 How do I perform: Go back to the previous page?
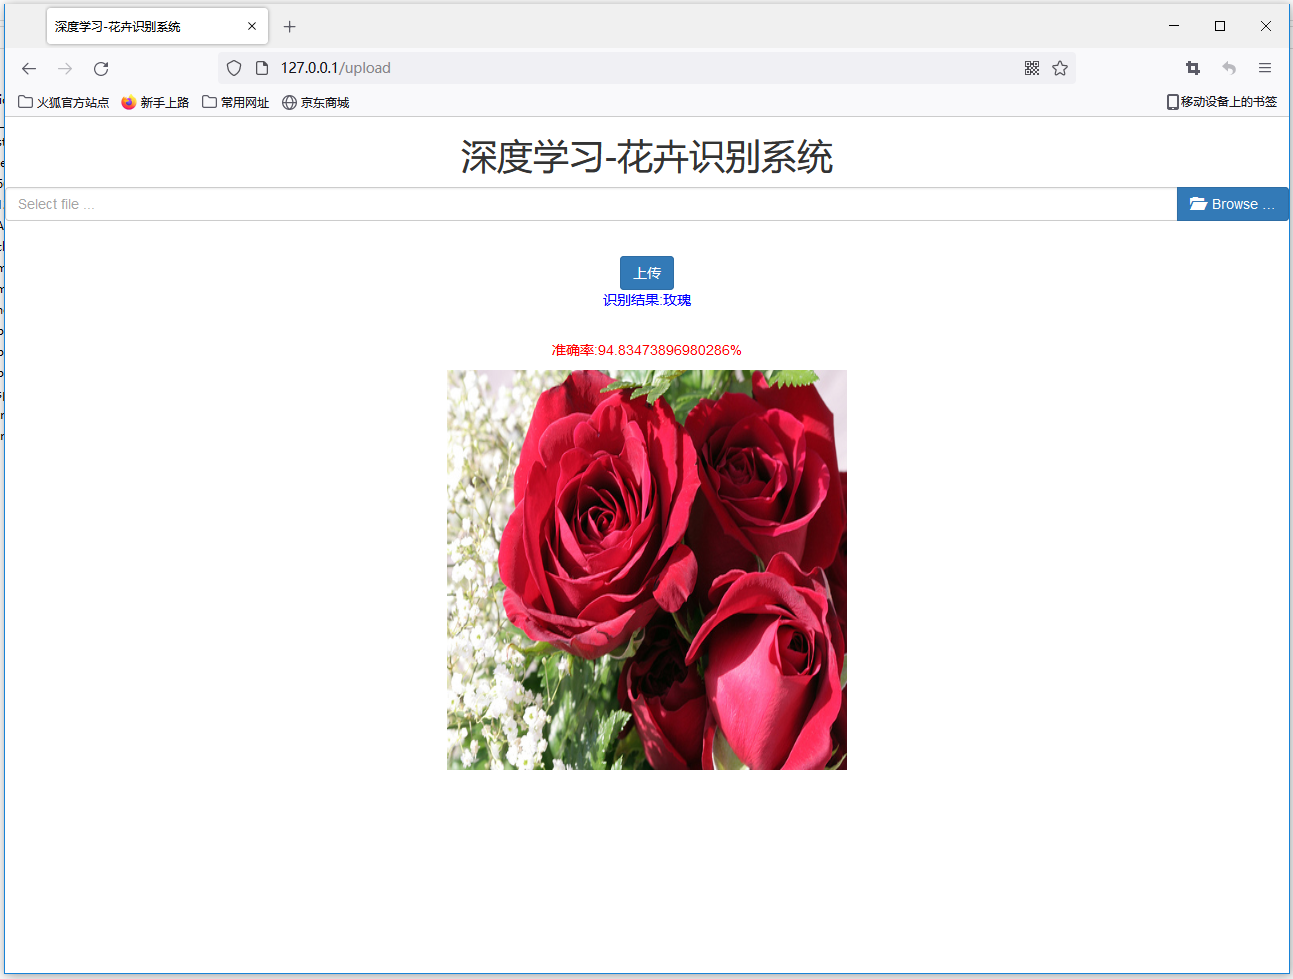pyautogui.click(x=29, y=68)
